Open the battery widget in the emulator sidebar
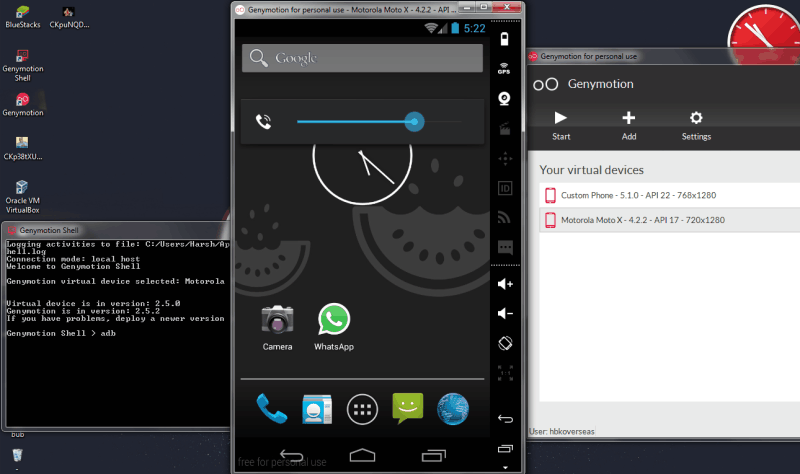 (x=505, y=39)
